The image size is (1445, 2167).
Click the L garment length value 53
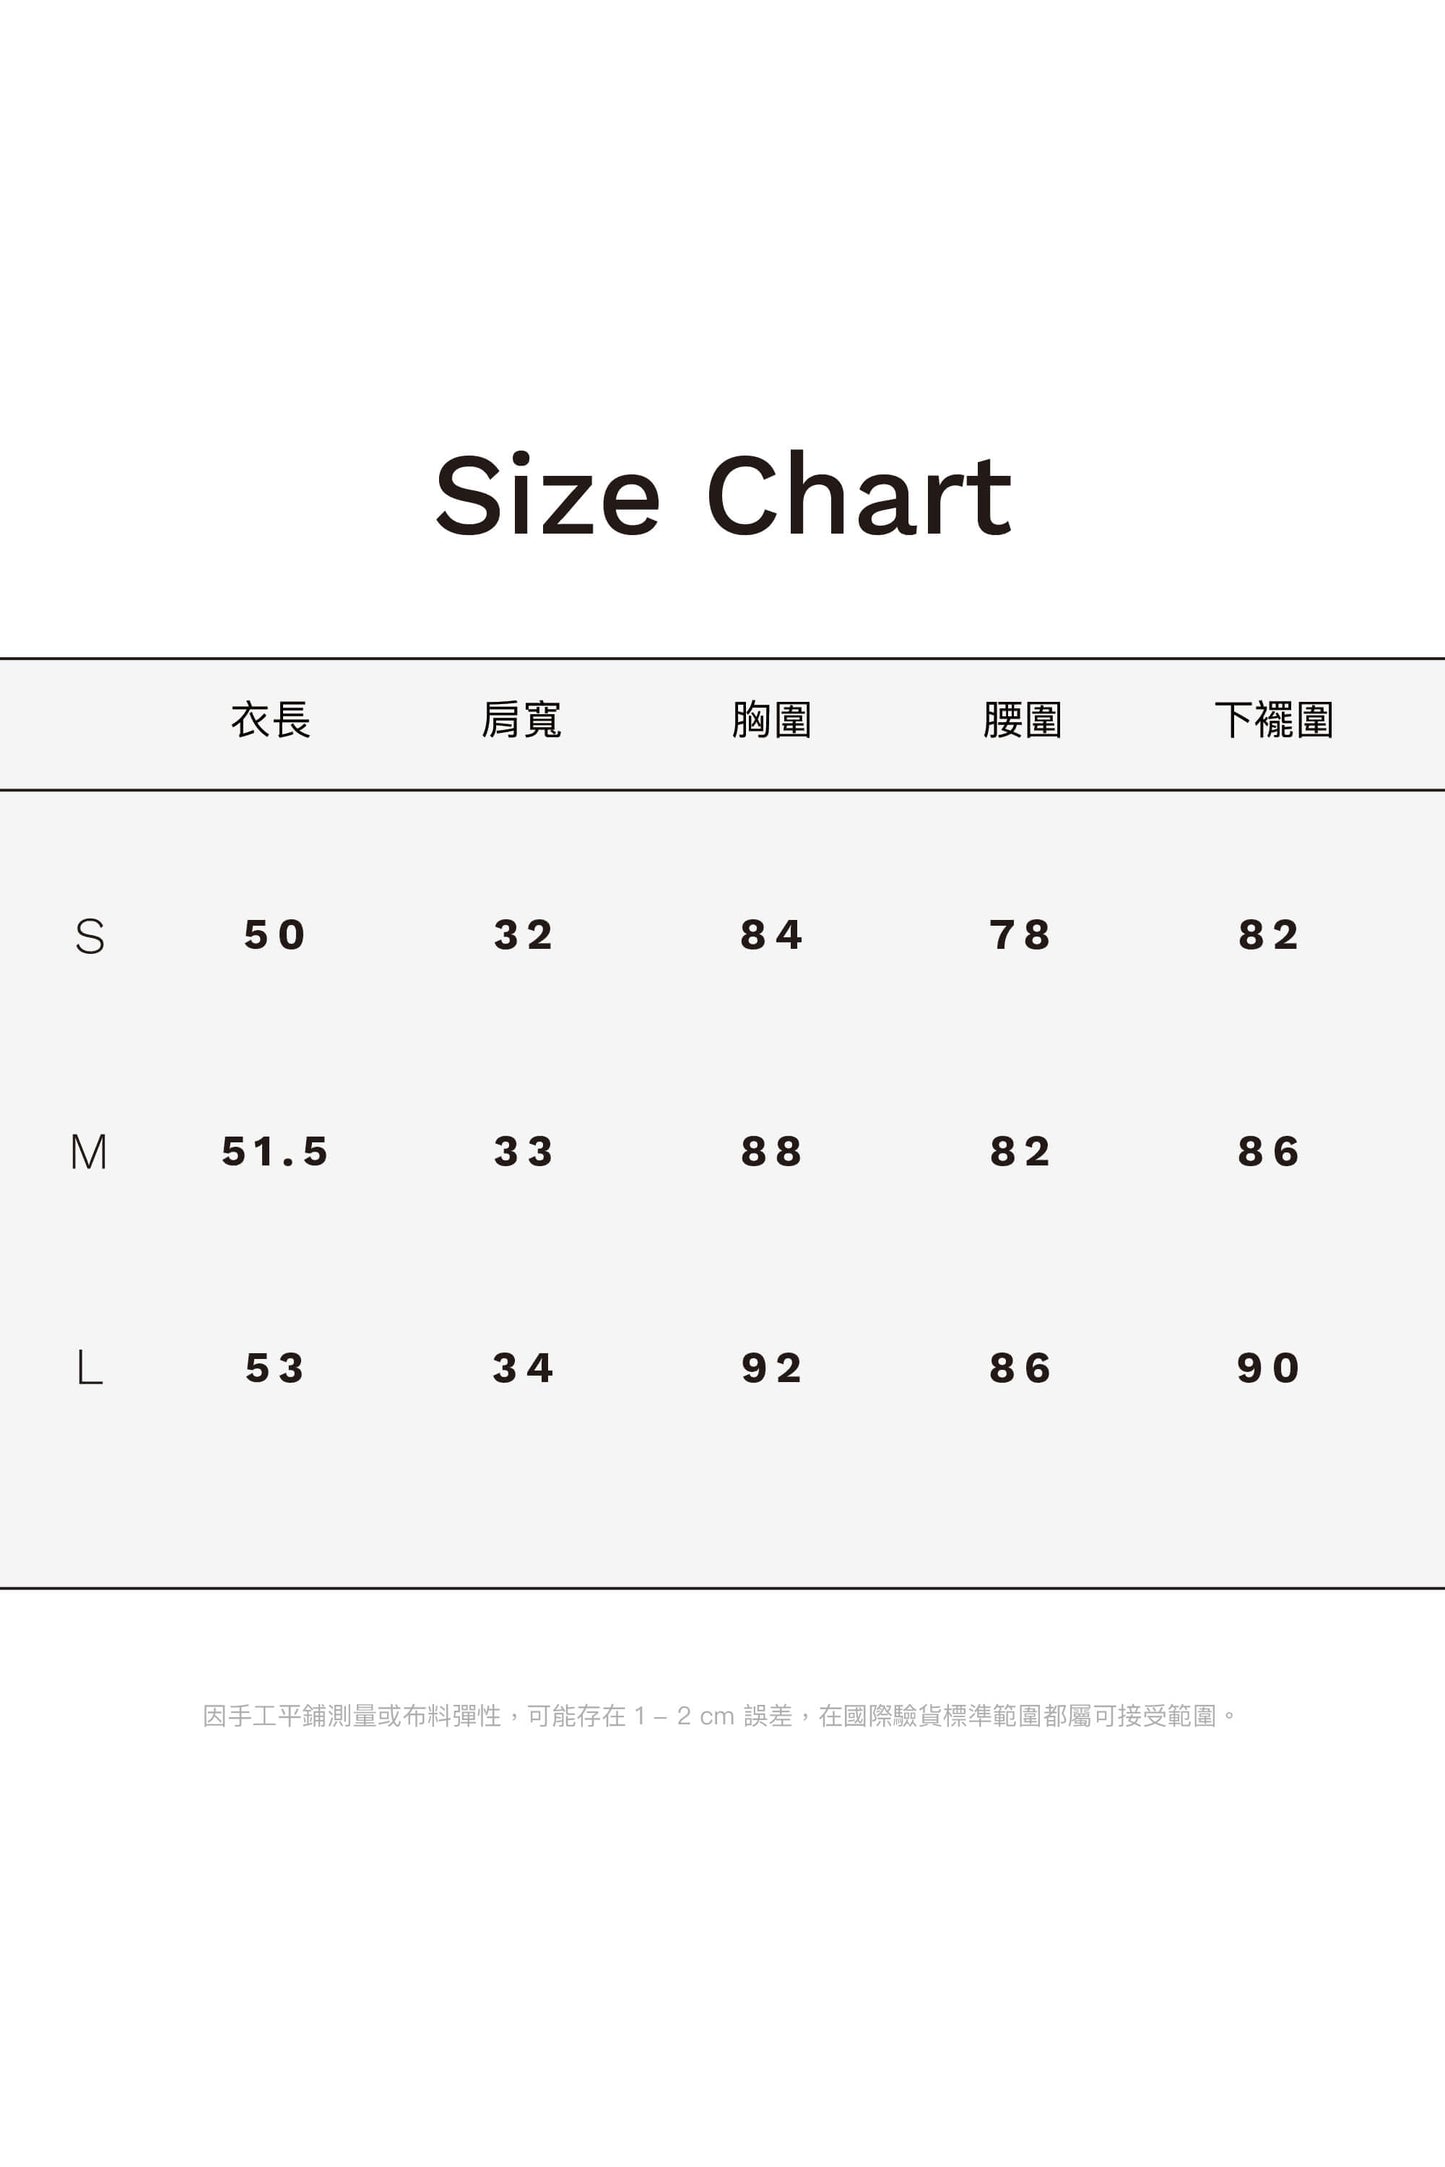click(x=275, y=1368)
